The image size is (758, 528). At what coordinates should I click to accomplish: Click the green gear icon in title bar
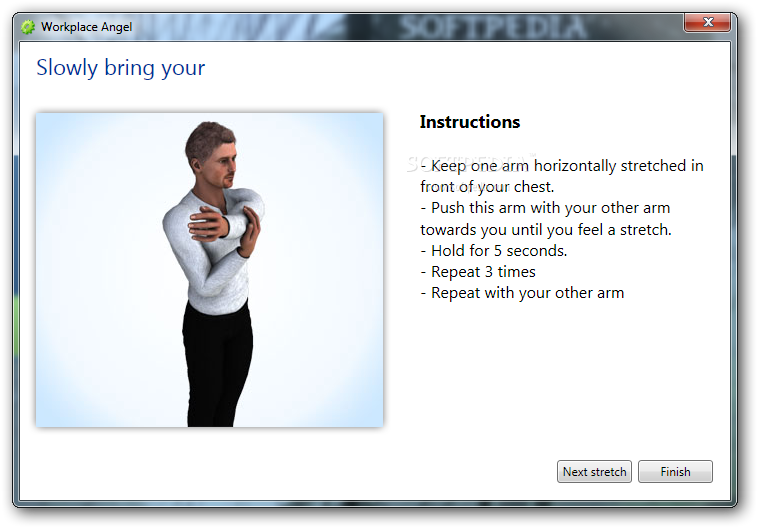pyautogui.click(x=28, y=27)
